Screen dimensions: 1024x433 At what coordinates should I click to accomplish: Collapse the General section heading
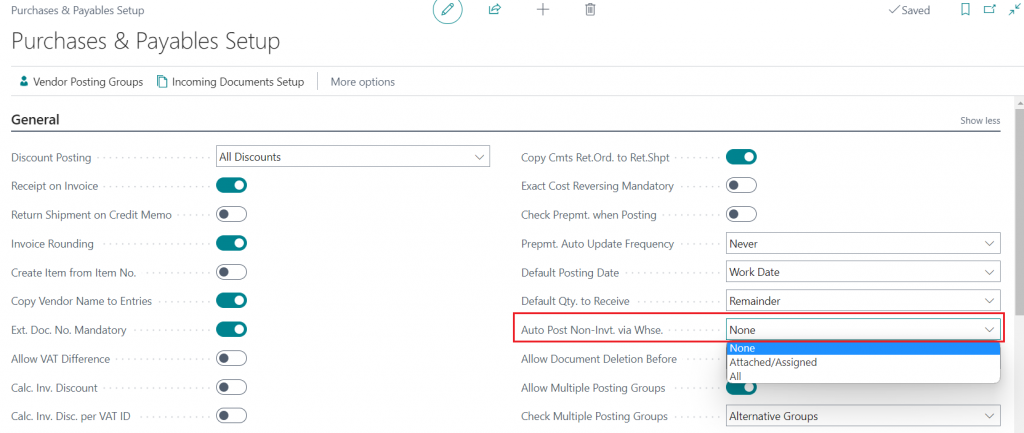click(35, 120)
